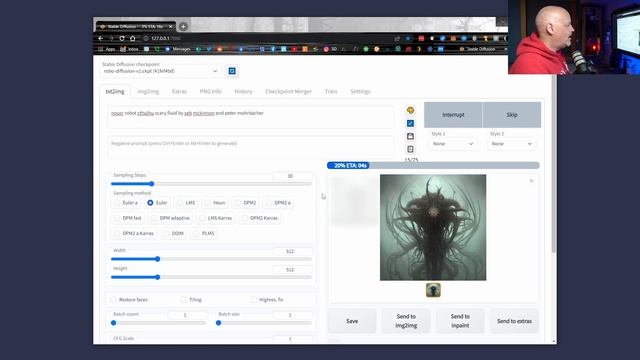
Task: Enable the Highres. fix checkbox
Action: 254,300
